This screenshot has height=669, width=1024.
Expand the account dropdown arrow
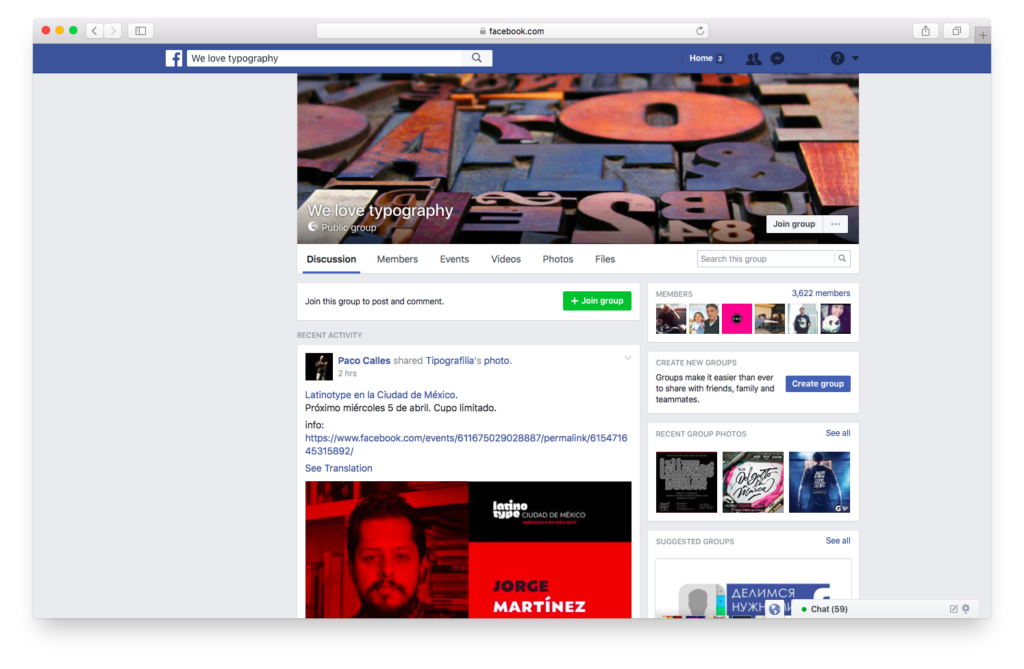point(856,58)
